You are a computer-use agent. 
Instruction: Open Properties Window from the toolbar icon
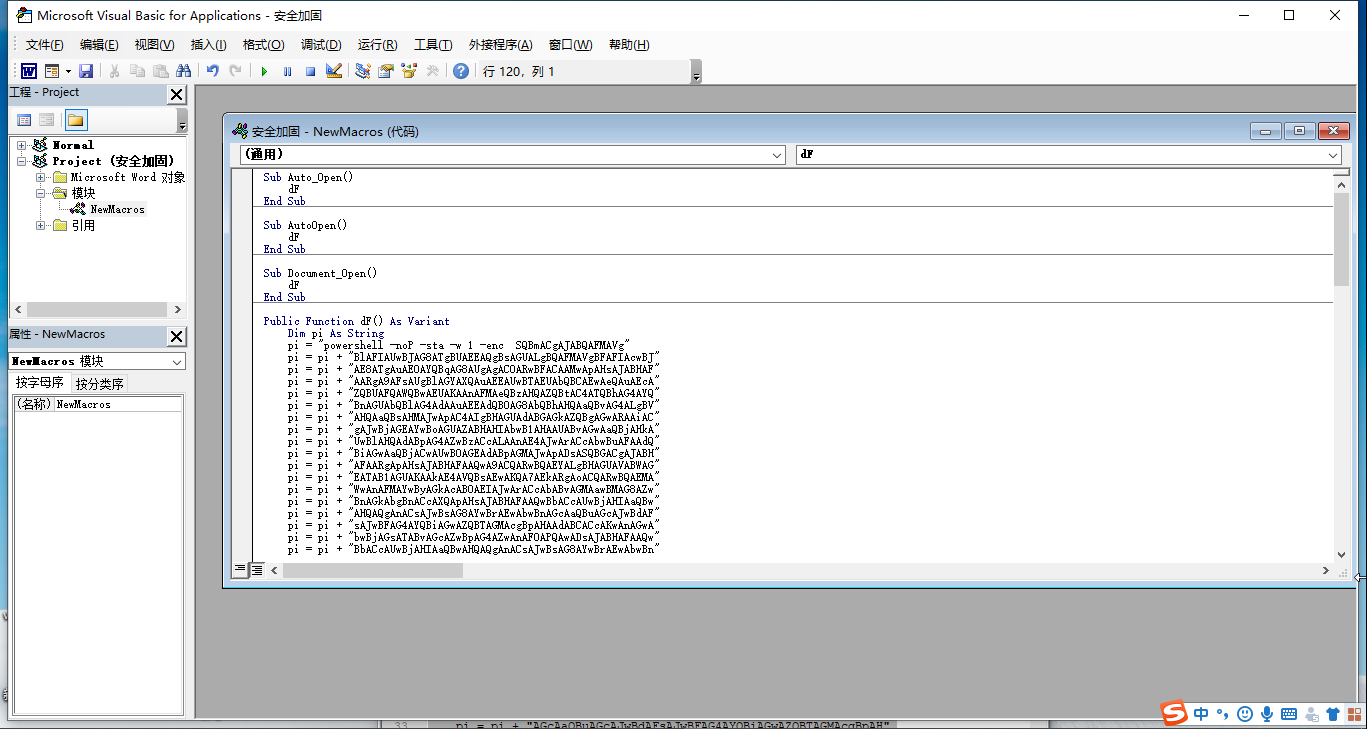pyautogui.click(x=385, y=71)
